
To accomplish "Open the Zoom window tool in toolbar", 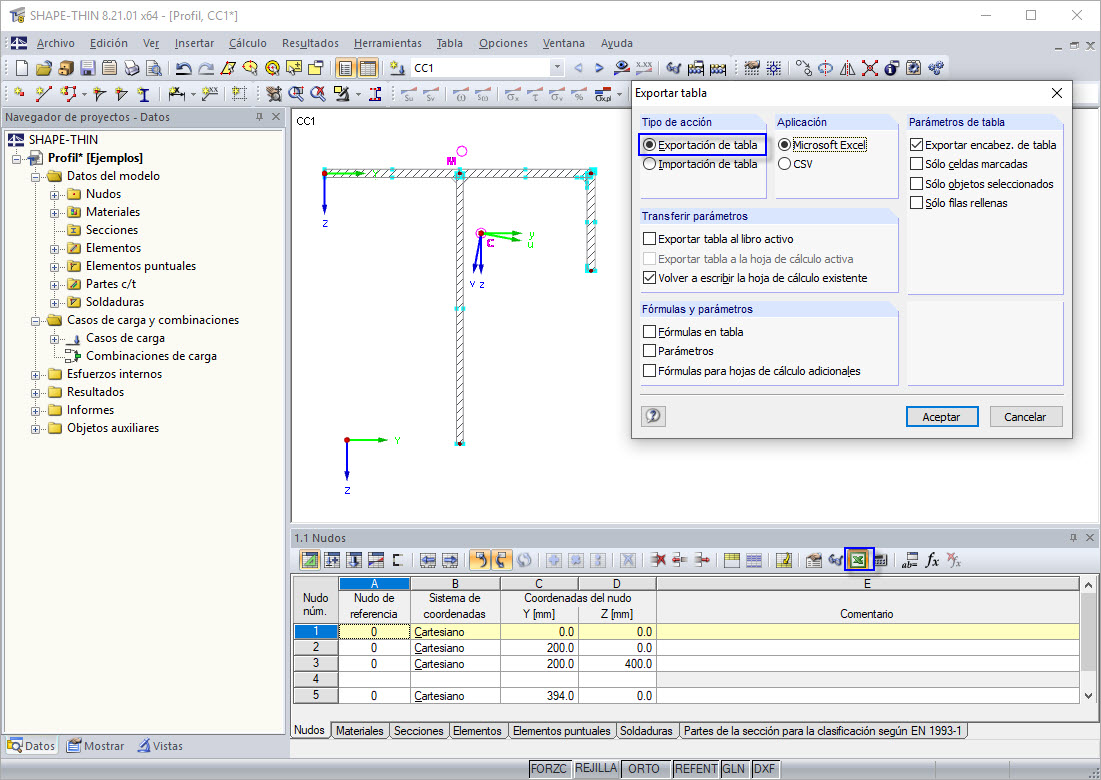I will coord(296,93).
